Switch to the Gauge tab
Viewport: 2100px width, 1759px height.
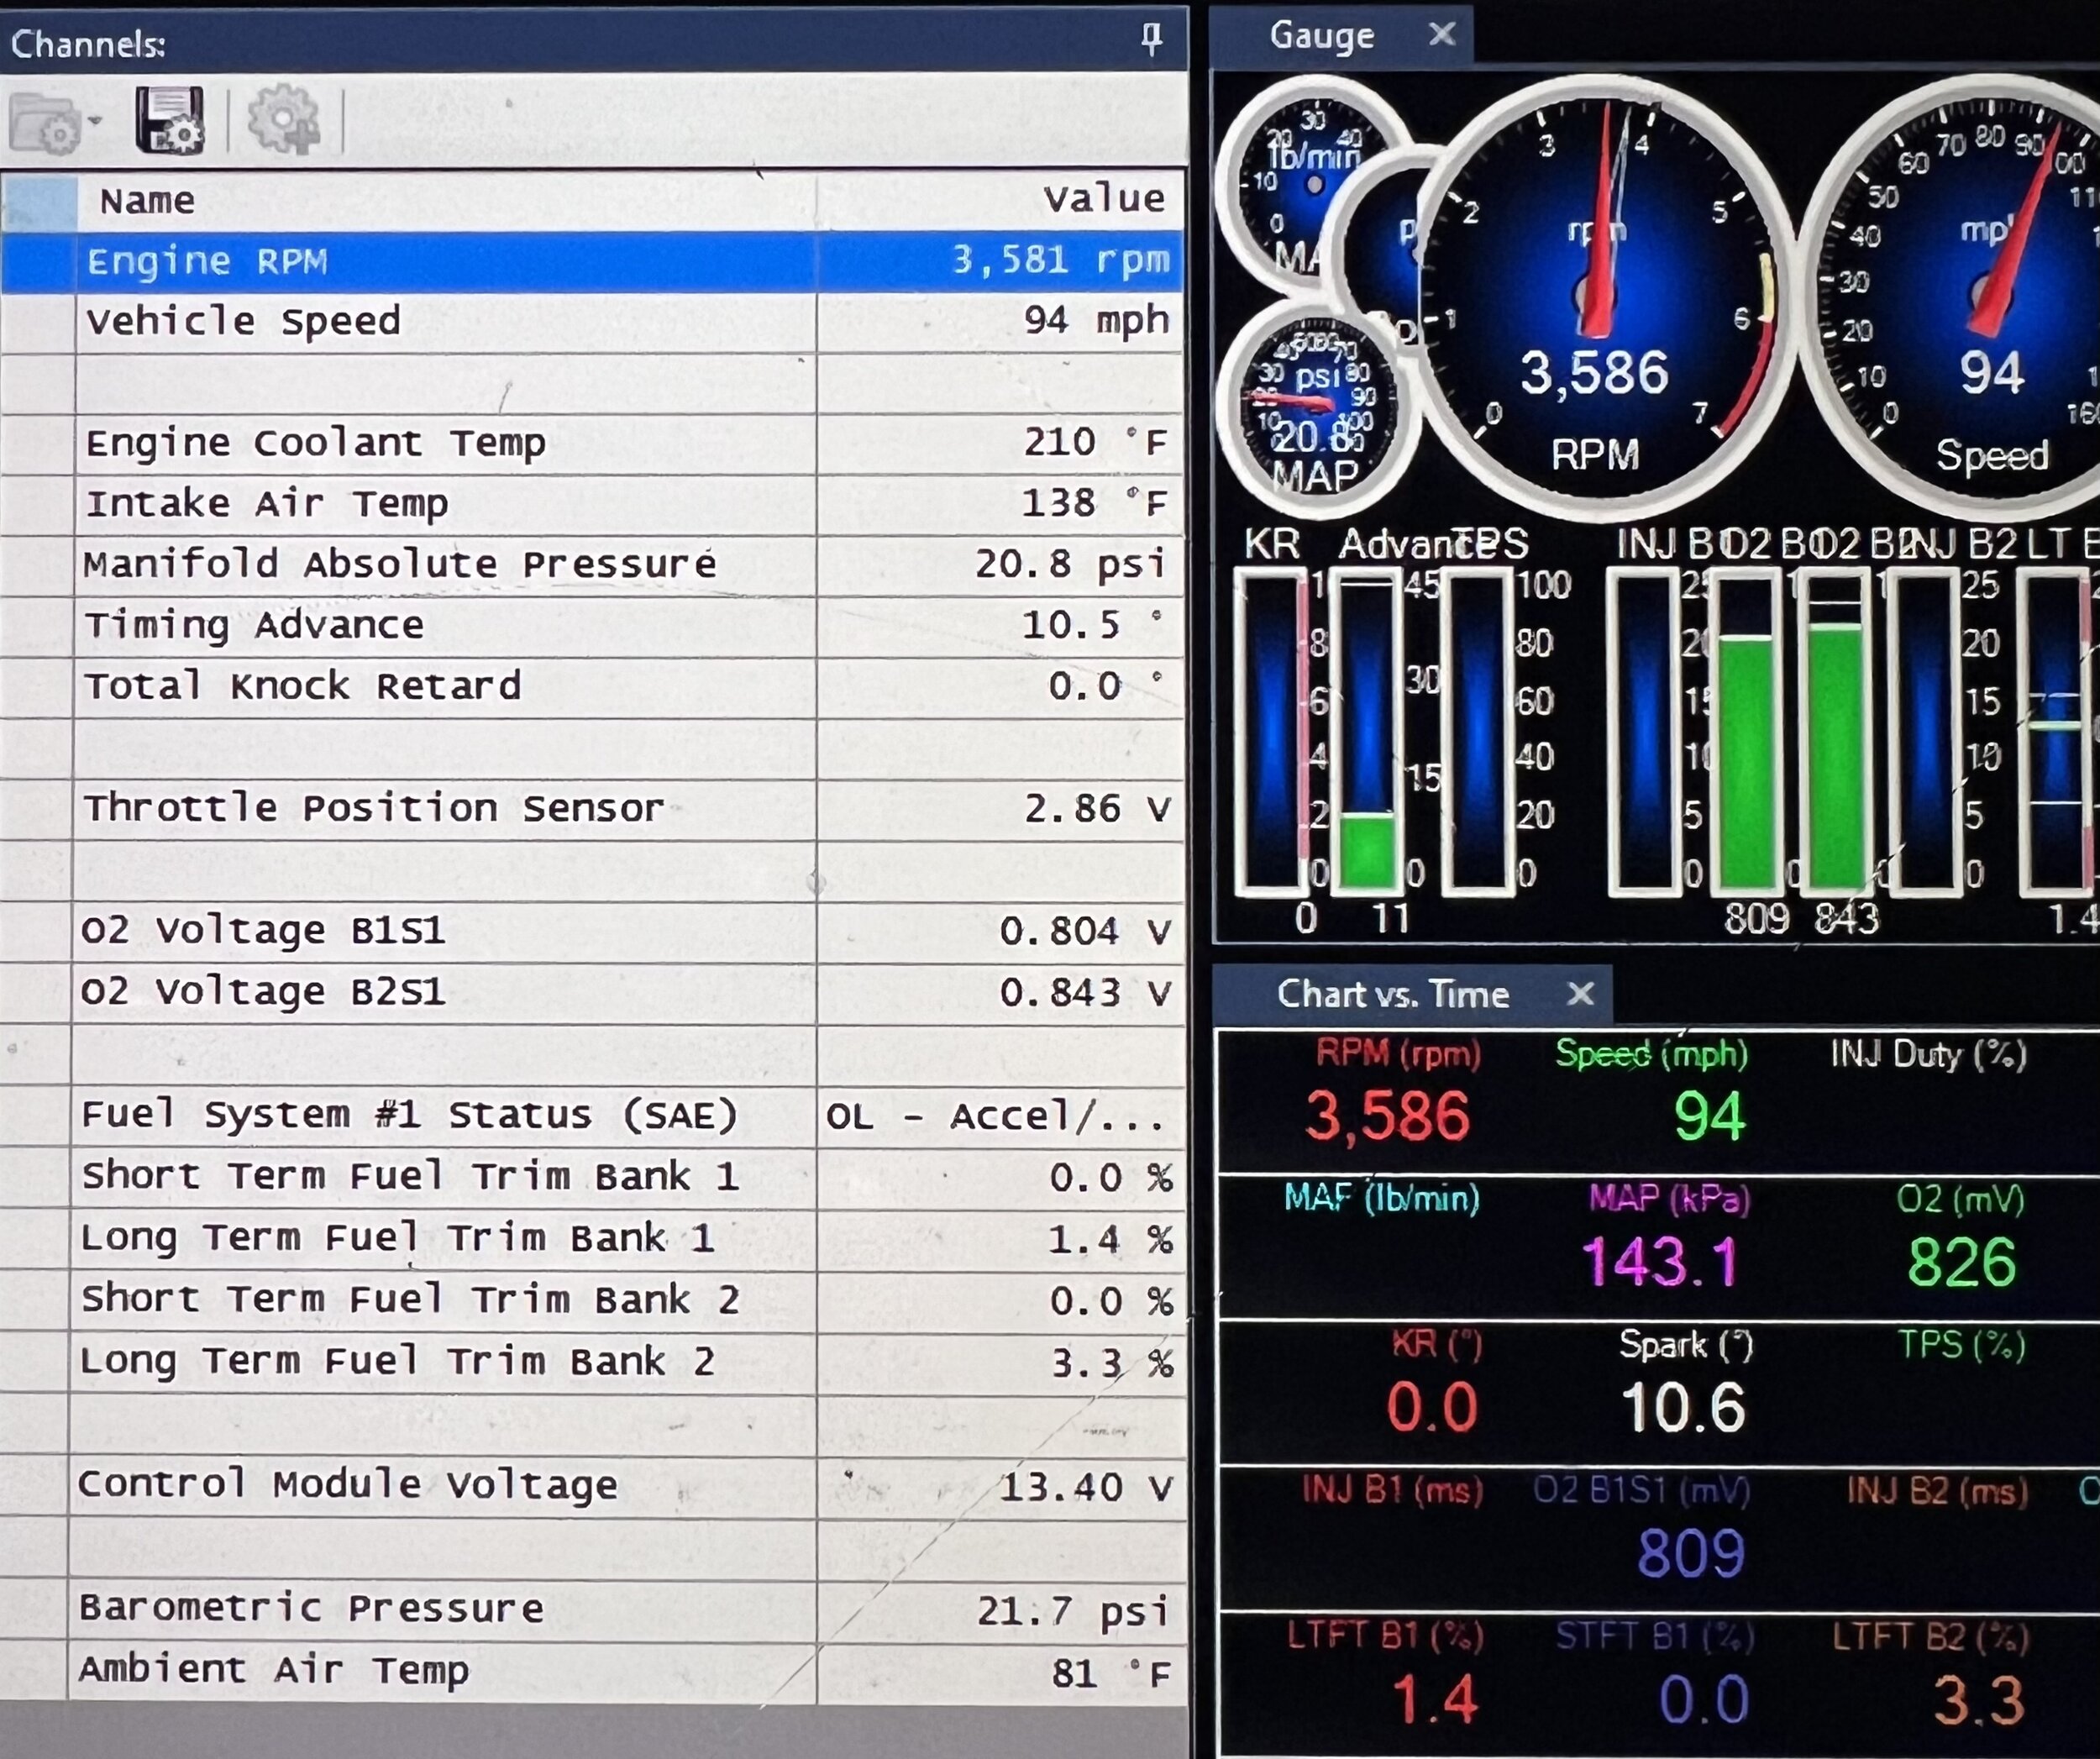click(1321, 36)
